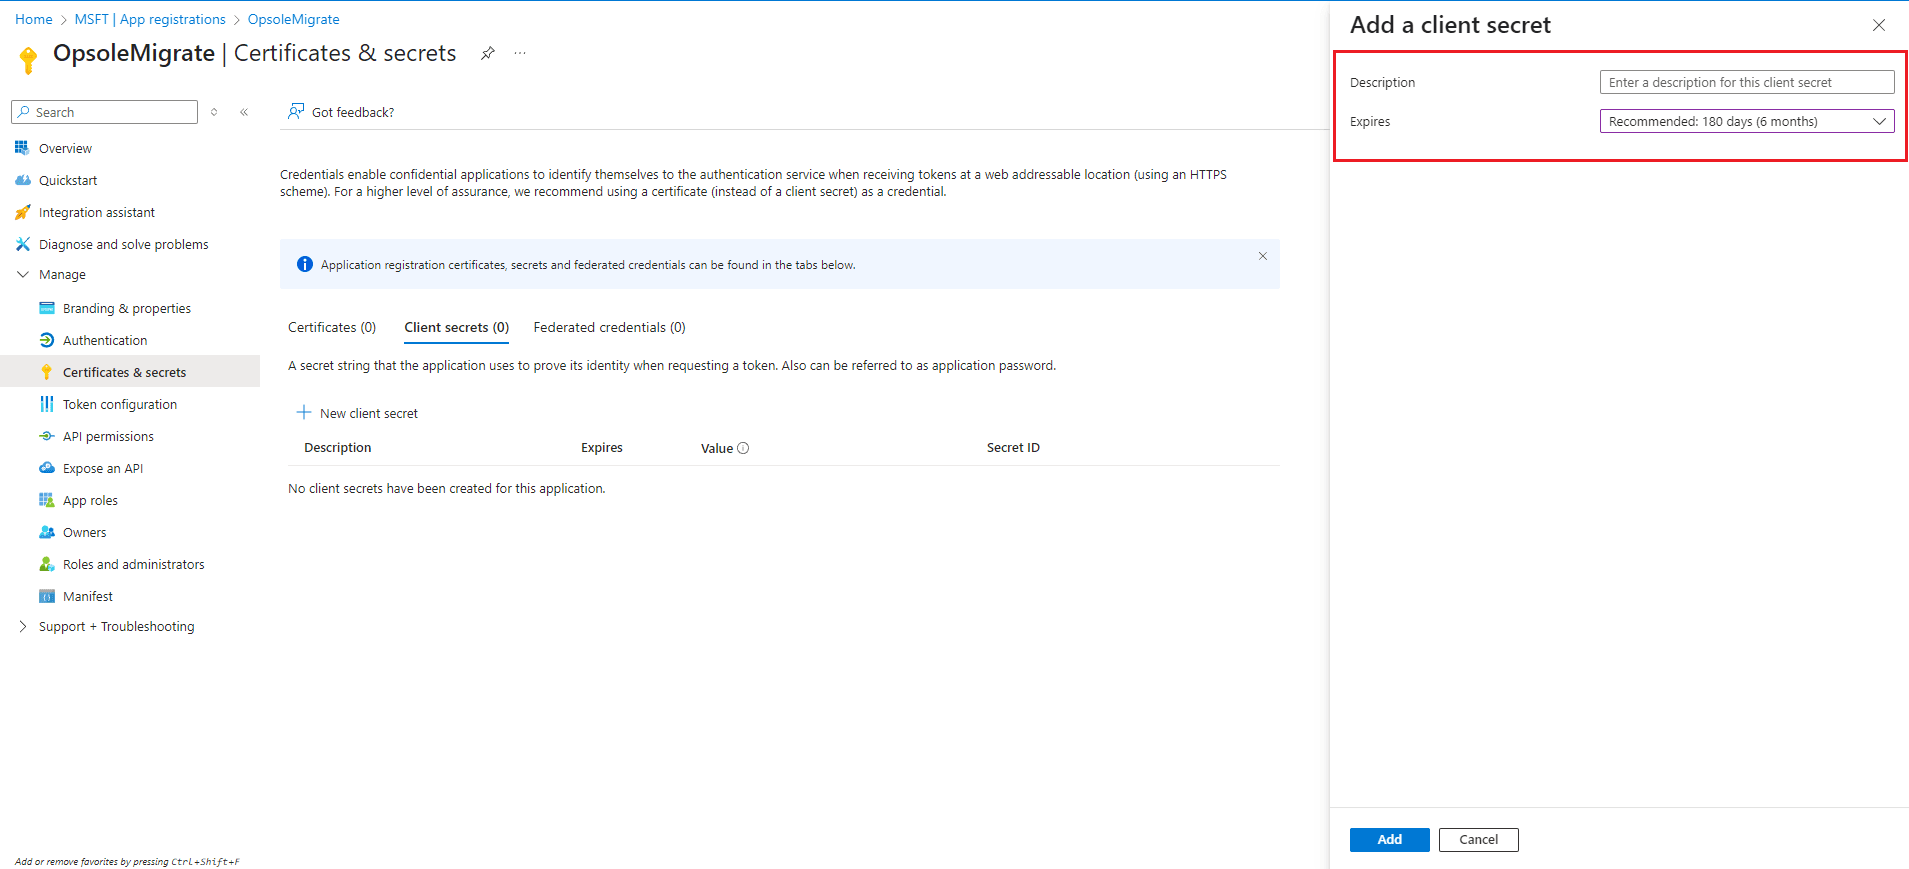This screenshot has height=869, width=1909.
Task: Open the ellipsis more options menu
Action: coord(520,54)
